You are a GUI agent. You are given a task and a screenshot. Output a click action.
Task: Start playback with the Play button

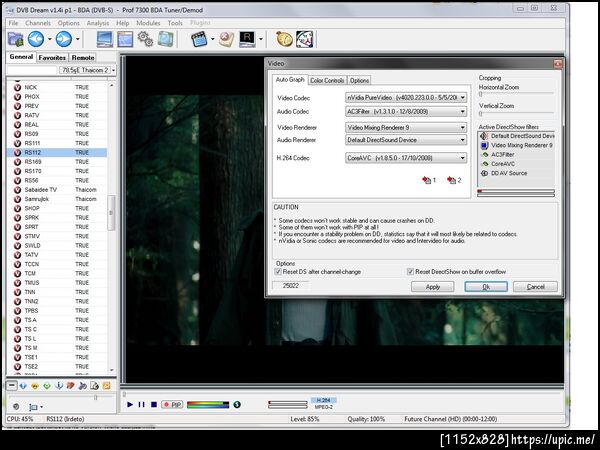(130, 404)
